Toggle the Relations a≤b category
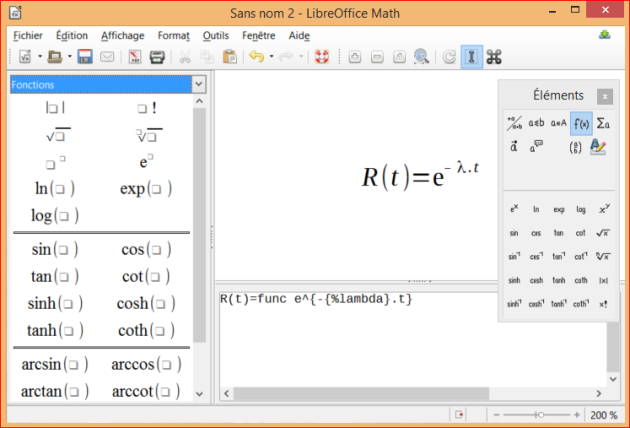The width and height of the screenshot is (630, 428). click(x=536, y=124)
